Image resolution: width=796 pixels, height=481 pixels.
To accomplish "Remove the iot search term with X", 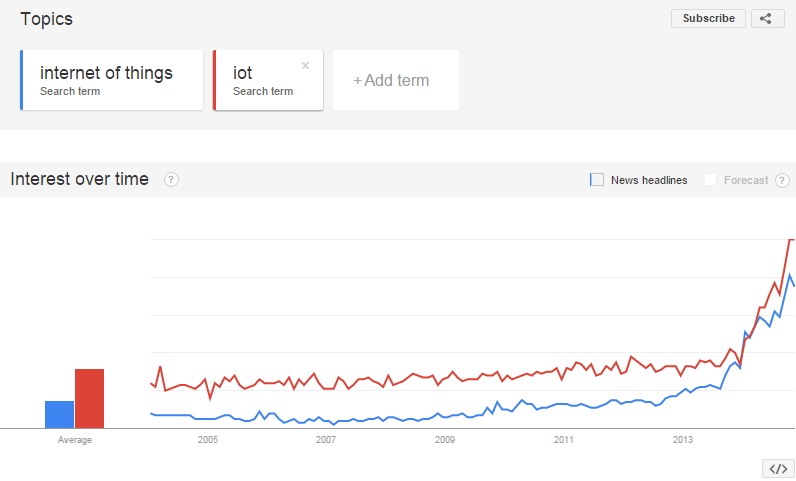I will [x=306, y=65].
